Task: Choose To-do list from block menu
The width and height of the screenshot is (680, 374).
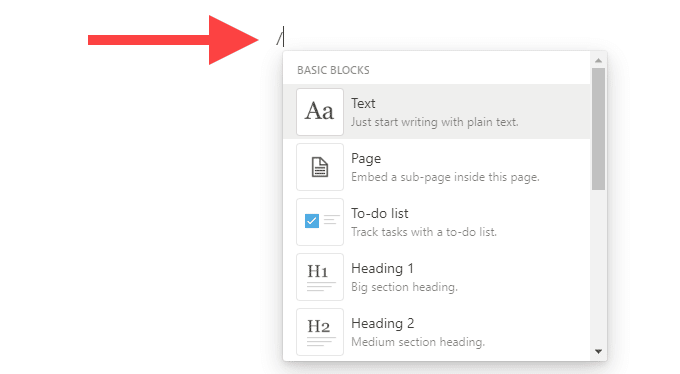Action: point(436,222)
